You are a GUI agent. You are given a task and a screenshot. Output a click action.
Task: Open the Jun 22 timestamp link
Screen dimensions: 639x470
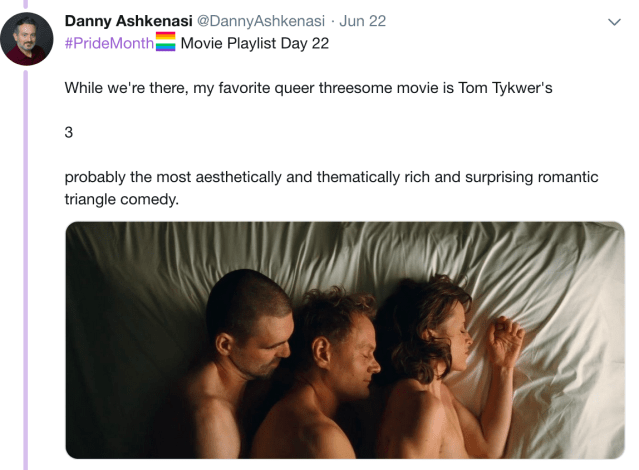pos(363,21)
